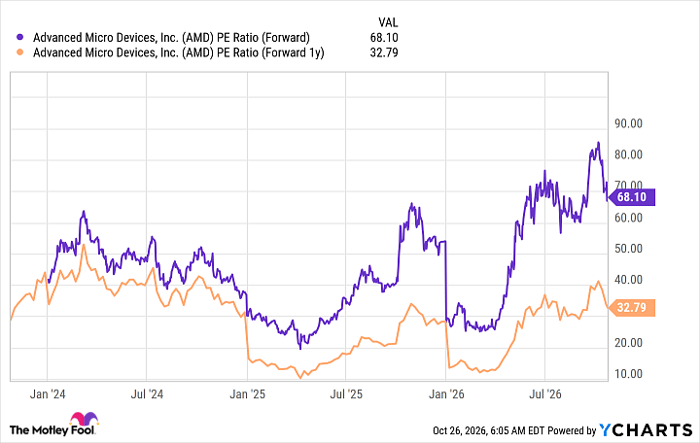Click the Jul '26 x-axis label
The height and width of the screenshot is (443, 700).
[545, 394]
